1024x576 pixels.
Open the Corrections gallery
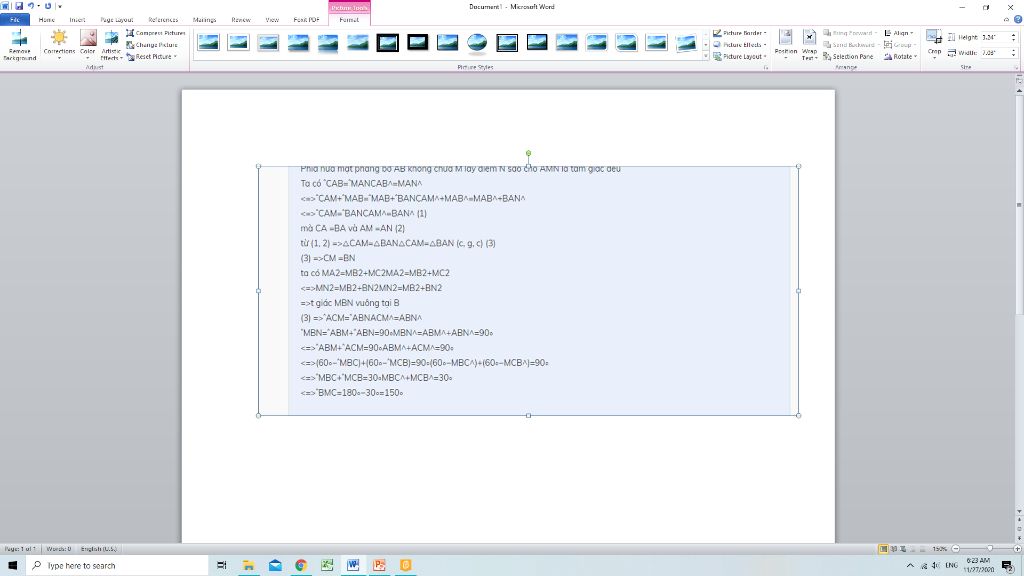coord(59,46)
